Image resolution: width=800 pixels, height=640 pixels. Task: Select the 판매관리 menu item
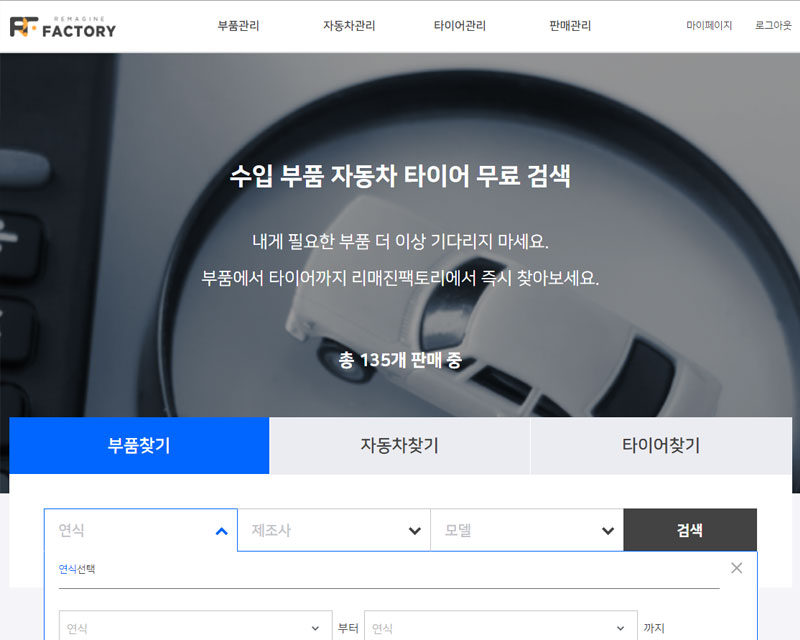570,26
